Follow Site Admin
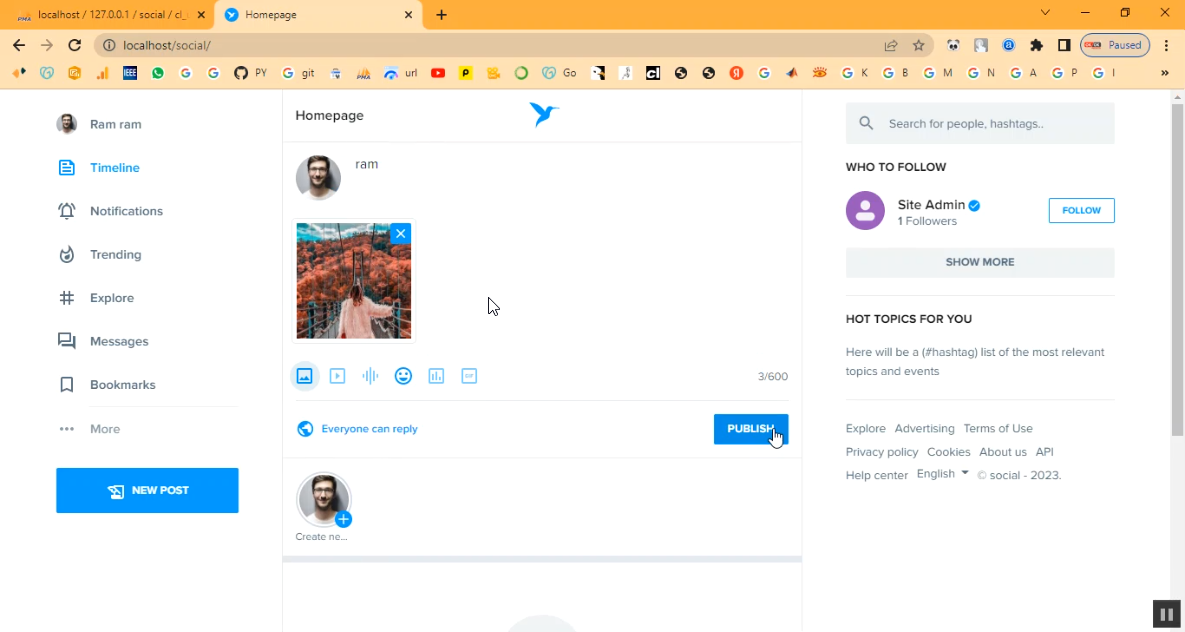This screenshot has width=1185, height=632. tap(1081, 210)
